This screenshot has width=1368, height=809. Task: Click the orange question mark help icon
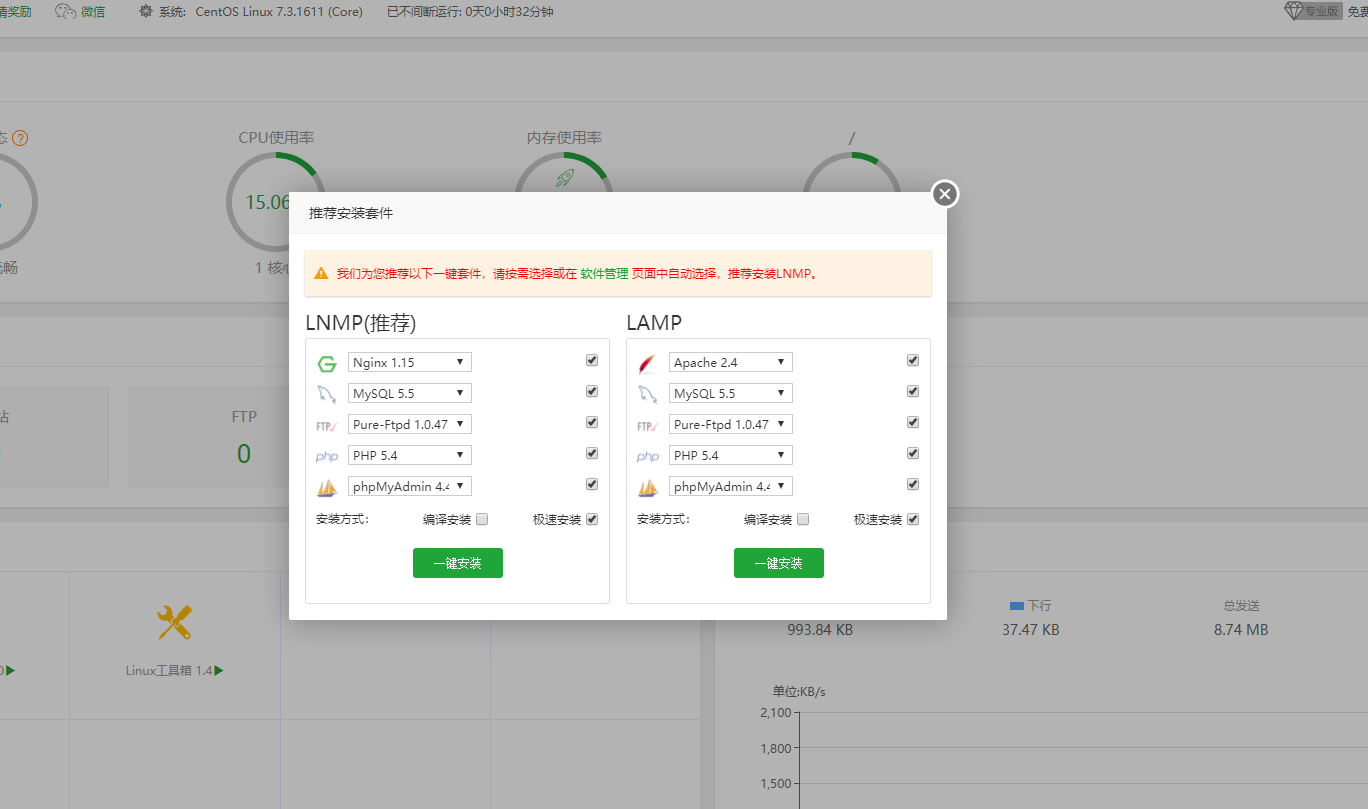(x=20, y=138)
